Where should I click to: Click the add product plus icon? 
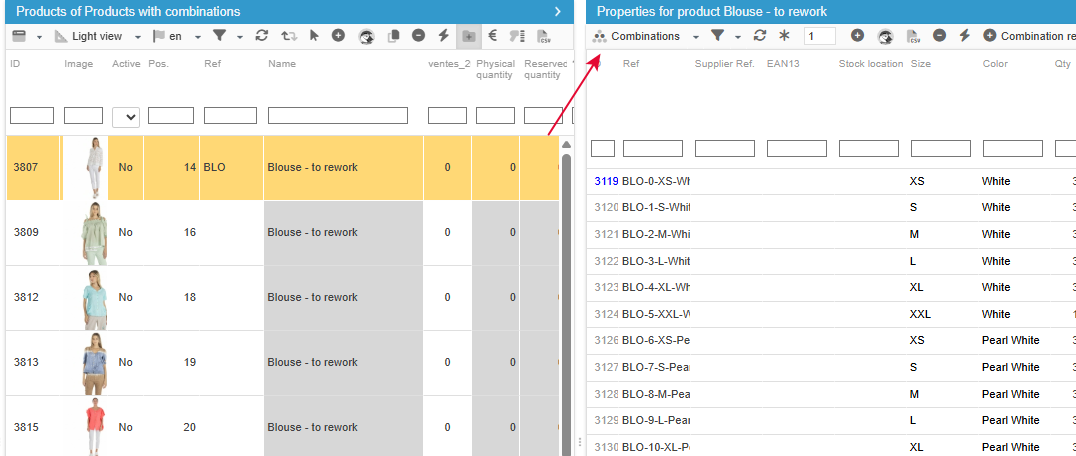[339, 36]
